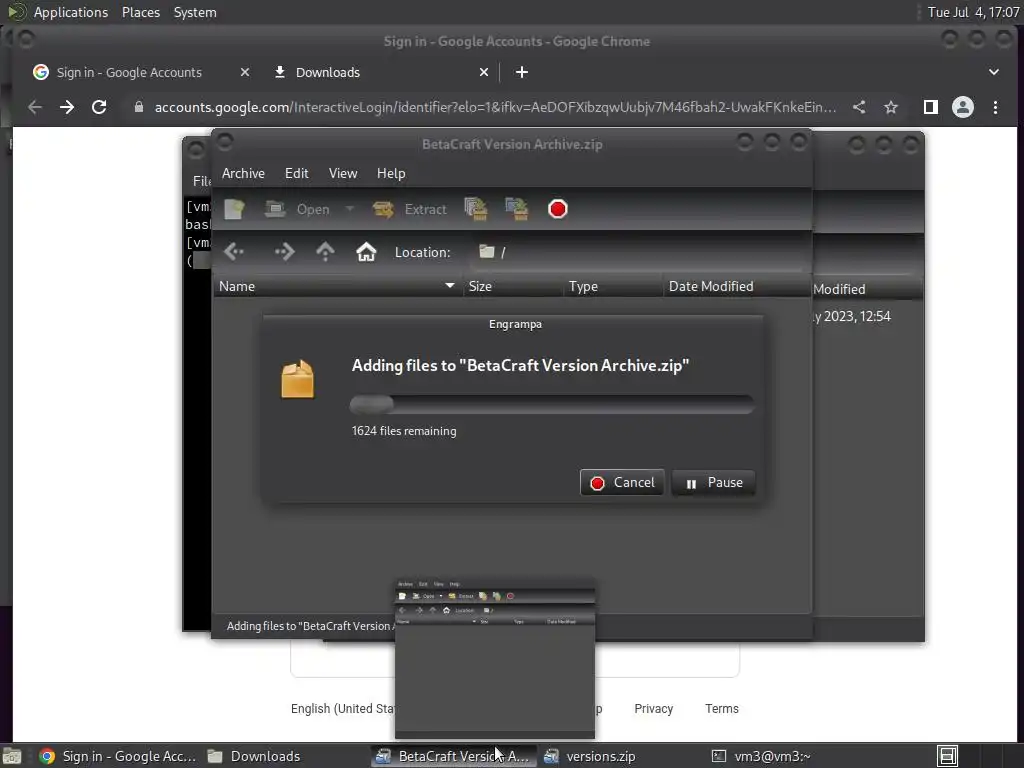Viewport: 1024px width, 768px height.
Task: Click the new archive icon in Engrampa toolbar
Action: coord(234,209)
